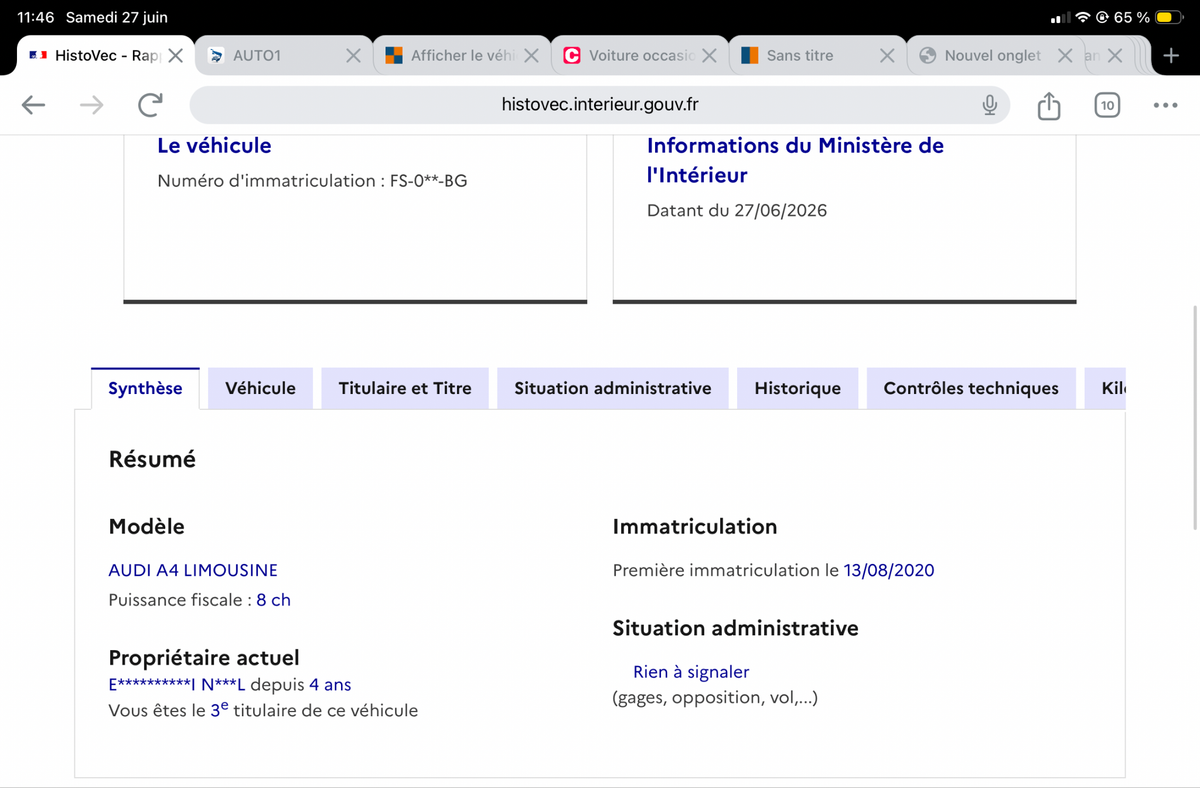The height and width of the screenshot is (788, 1200).
Task: Reload the HistoVec page
Action: [x=151, y=105]
